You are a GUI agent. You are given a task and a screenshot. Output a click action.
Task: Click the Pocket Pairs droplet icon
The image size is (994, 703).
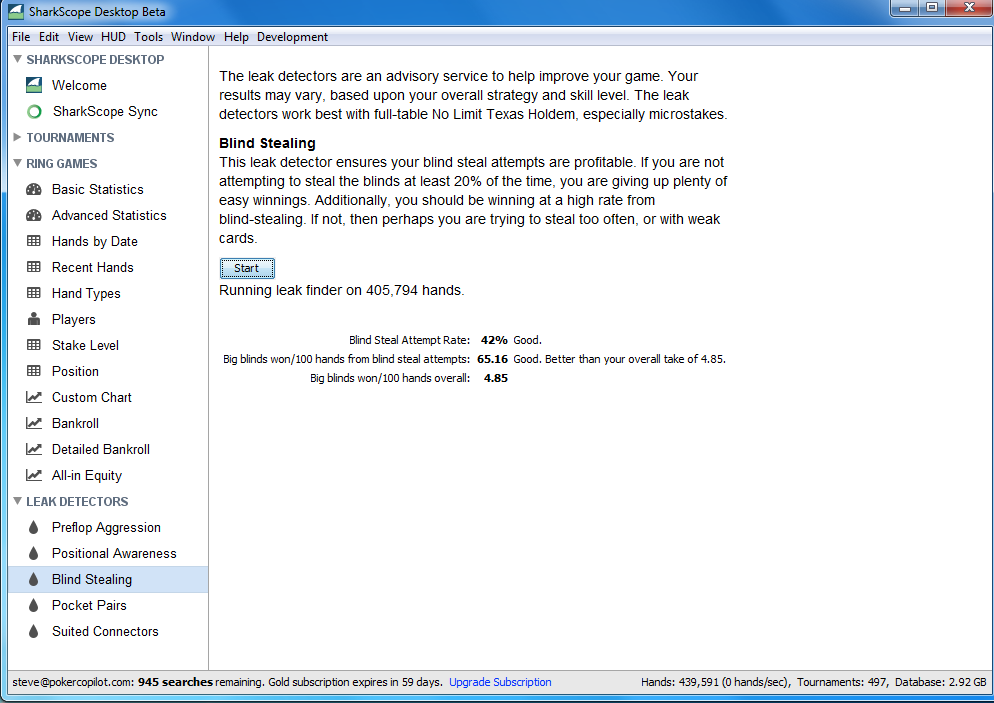(x=34, y=605)
